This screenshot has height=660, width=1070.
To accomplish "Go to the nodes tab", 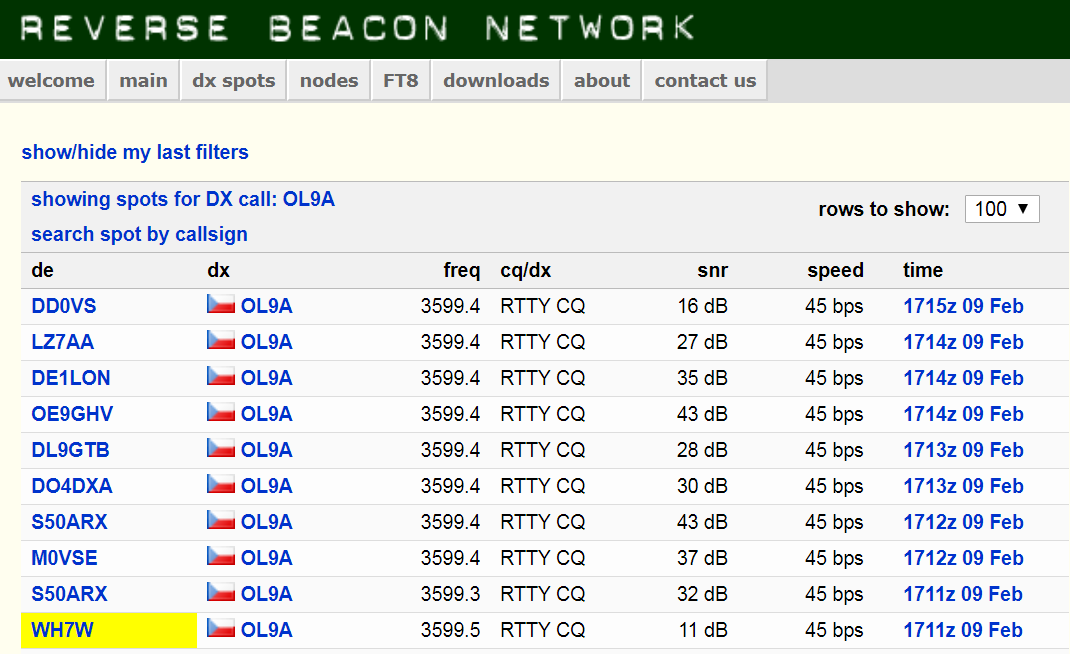I will (x=329, y=81).
